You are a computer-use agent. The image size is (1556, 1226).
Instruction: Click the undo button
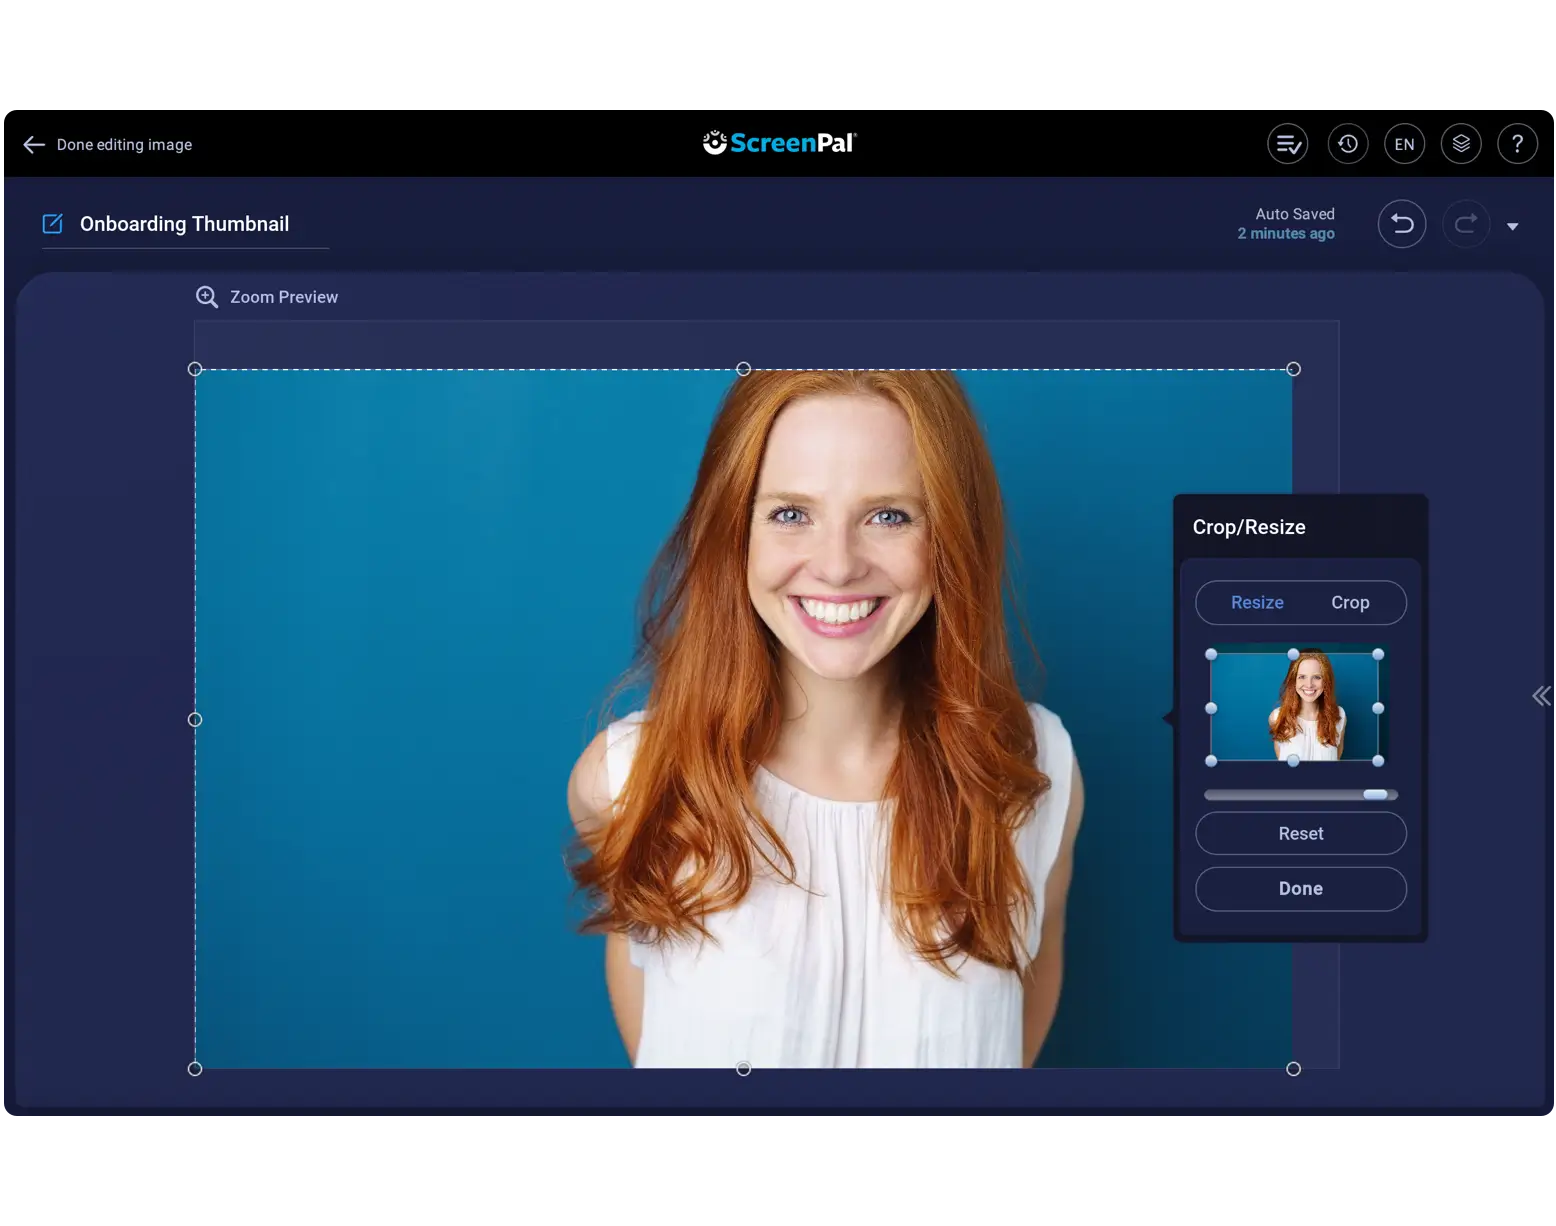pos(1402,224)
